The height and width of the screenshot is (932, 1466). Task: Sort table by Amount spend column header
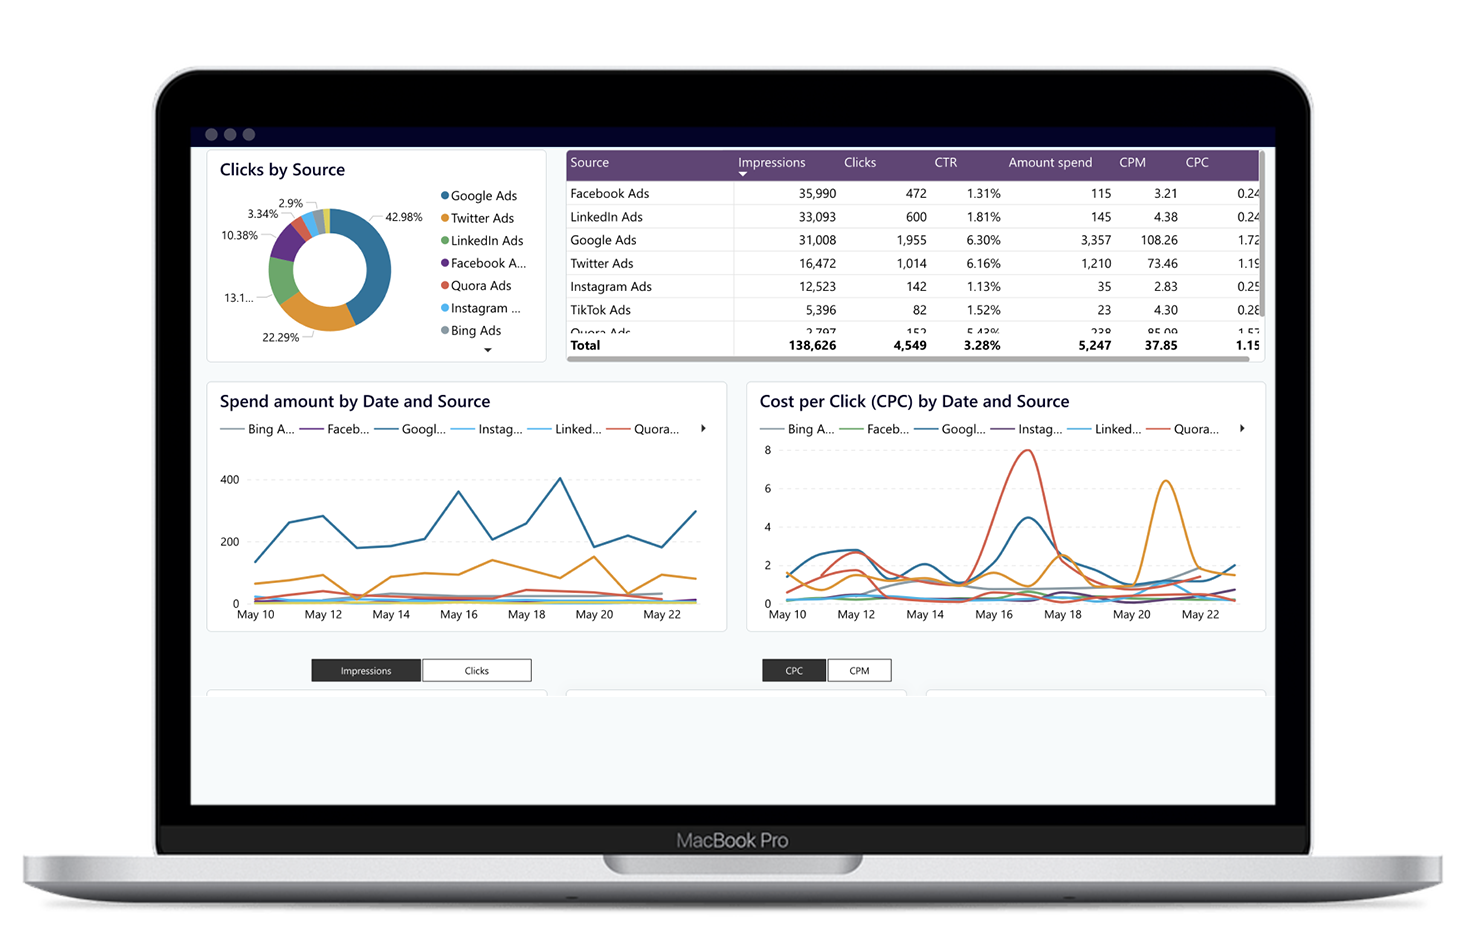point(1050,163)
